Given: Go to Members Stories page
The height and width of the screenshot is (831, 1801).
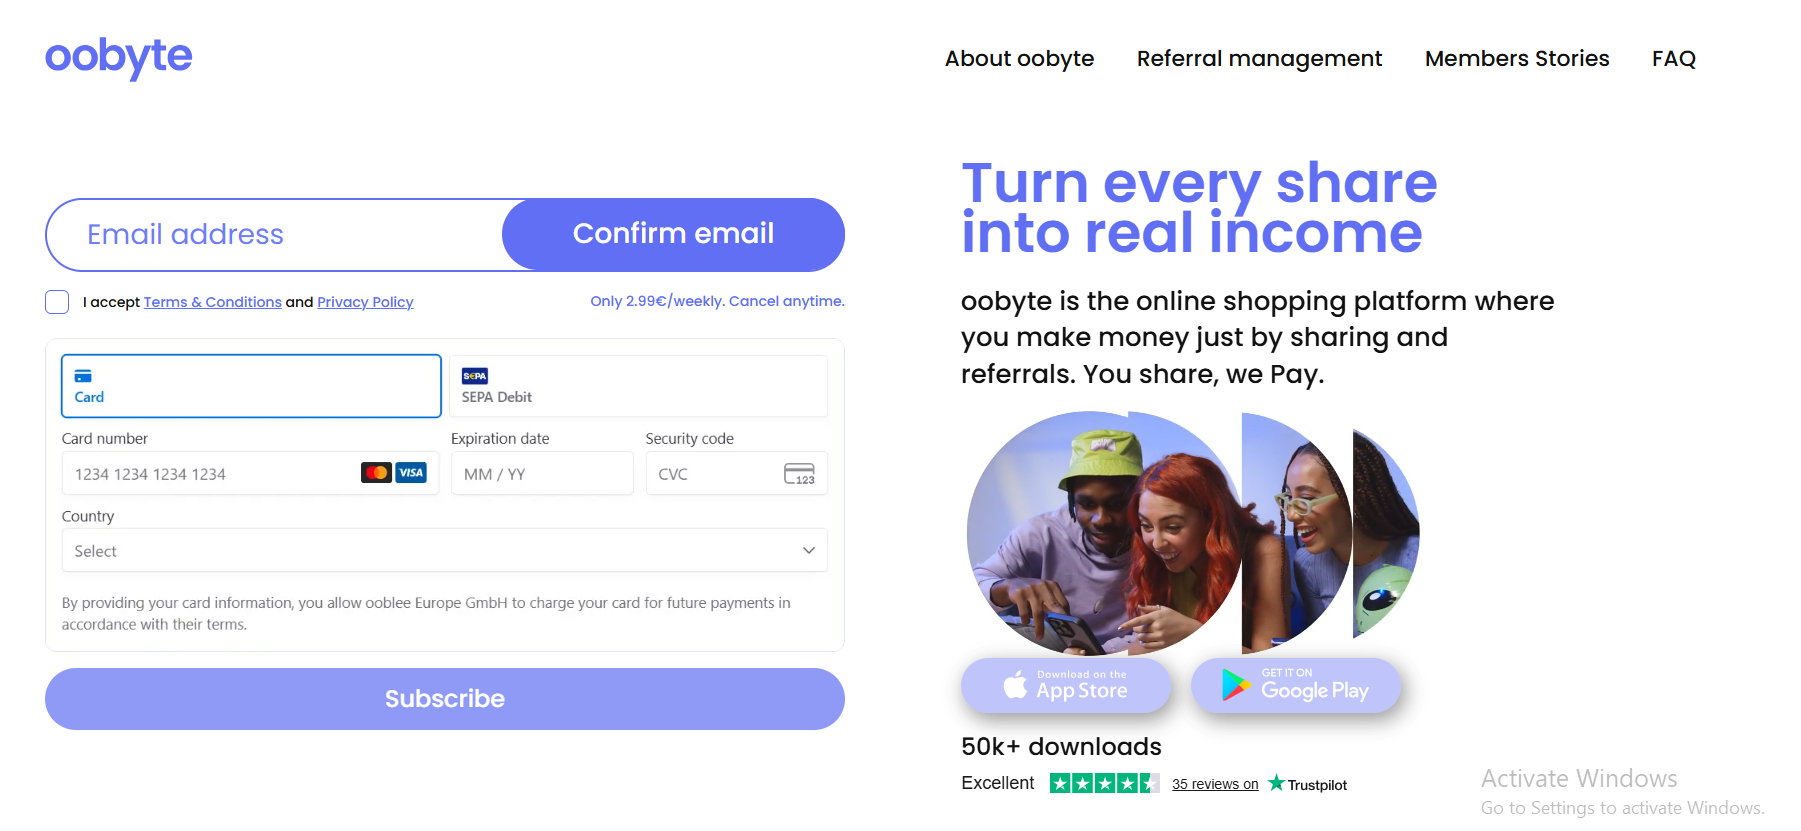Looking at the screenshot, I should click(x=1517, y=59).
